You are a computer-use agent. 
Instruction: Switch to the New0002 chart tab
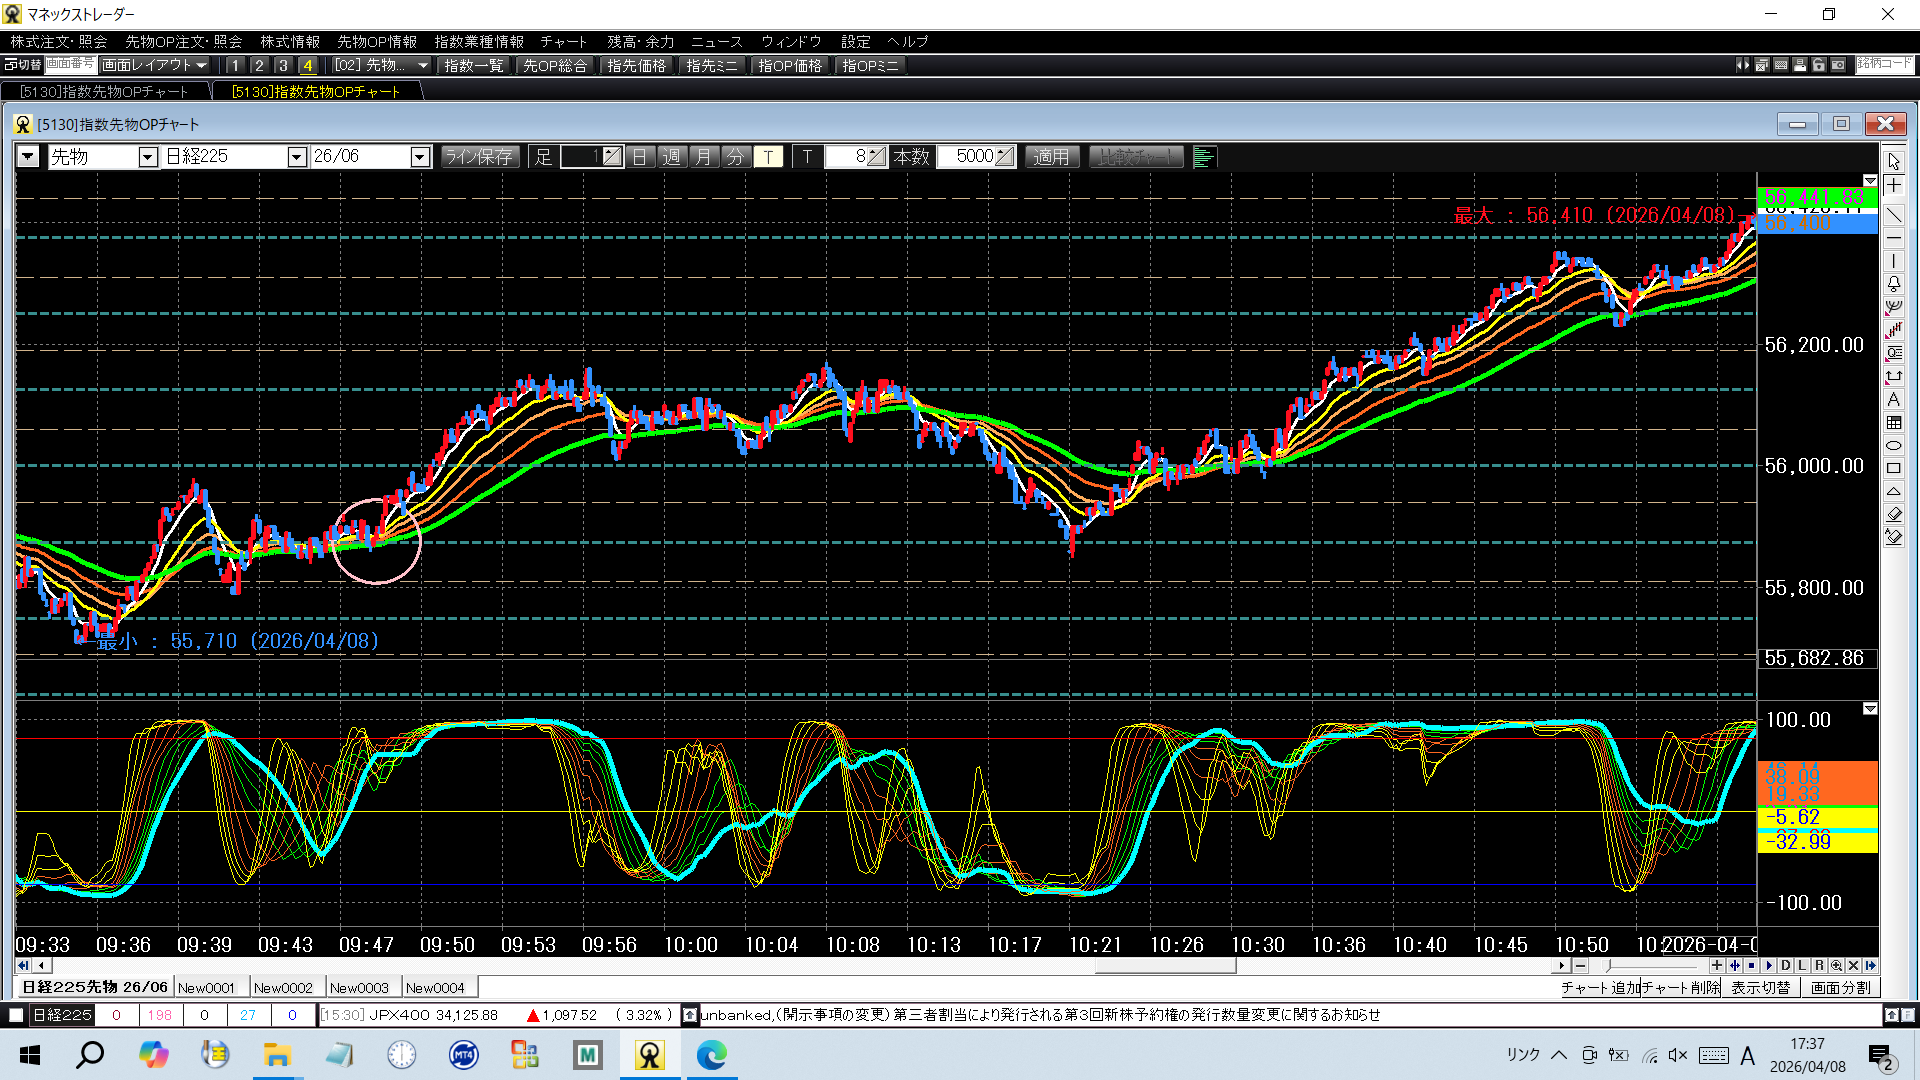pos(283,988)
